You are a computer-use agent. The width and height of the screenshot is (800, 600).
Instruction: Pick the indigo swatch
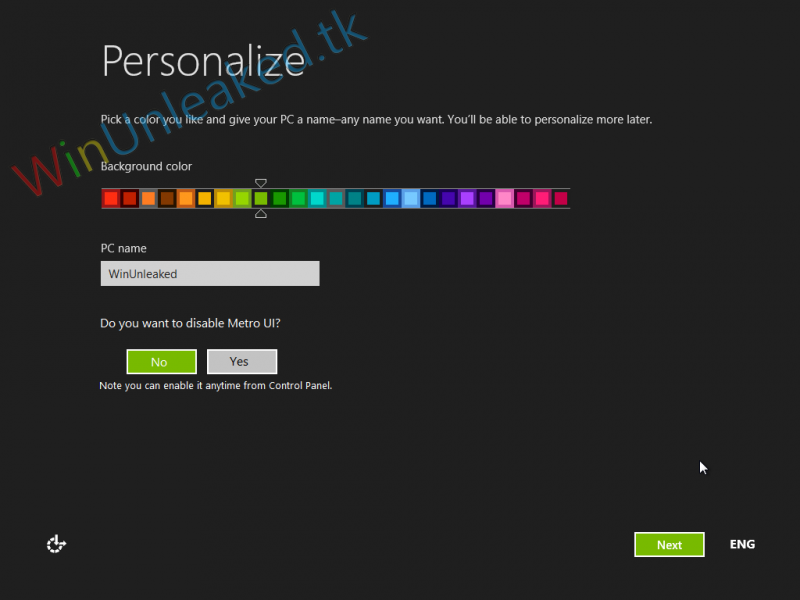coord(448,198)
